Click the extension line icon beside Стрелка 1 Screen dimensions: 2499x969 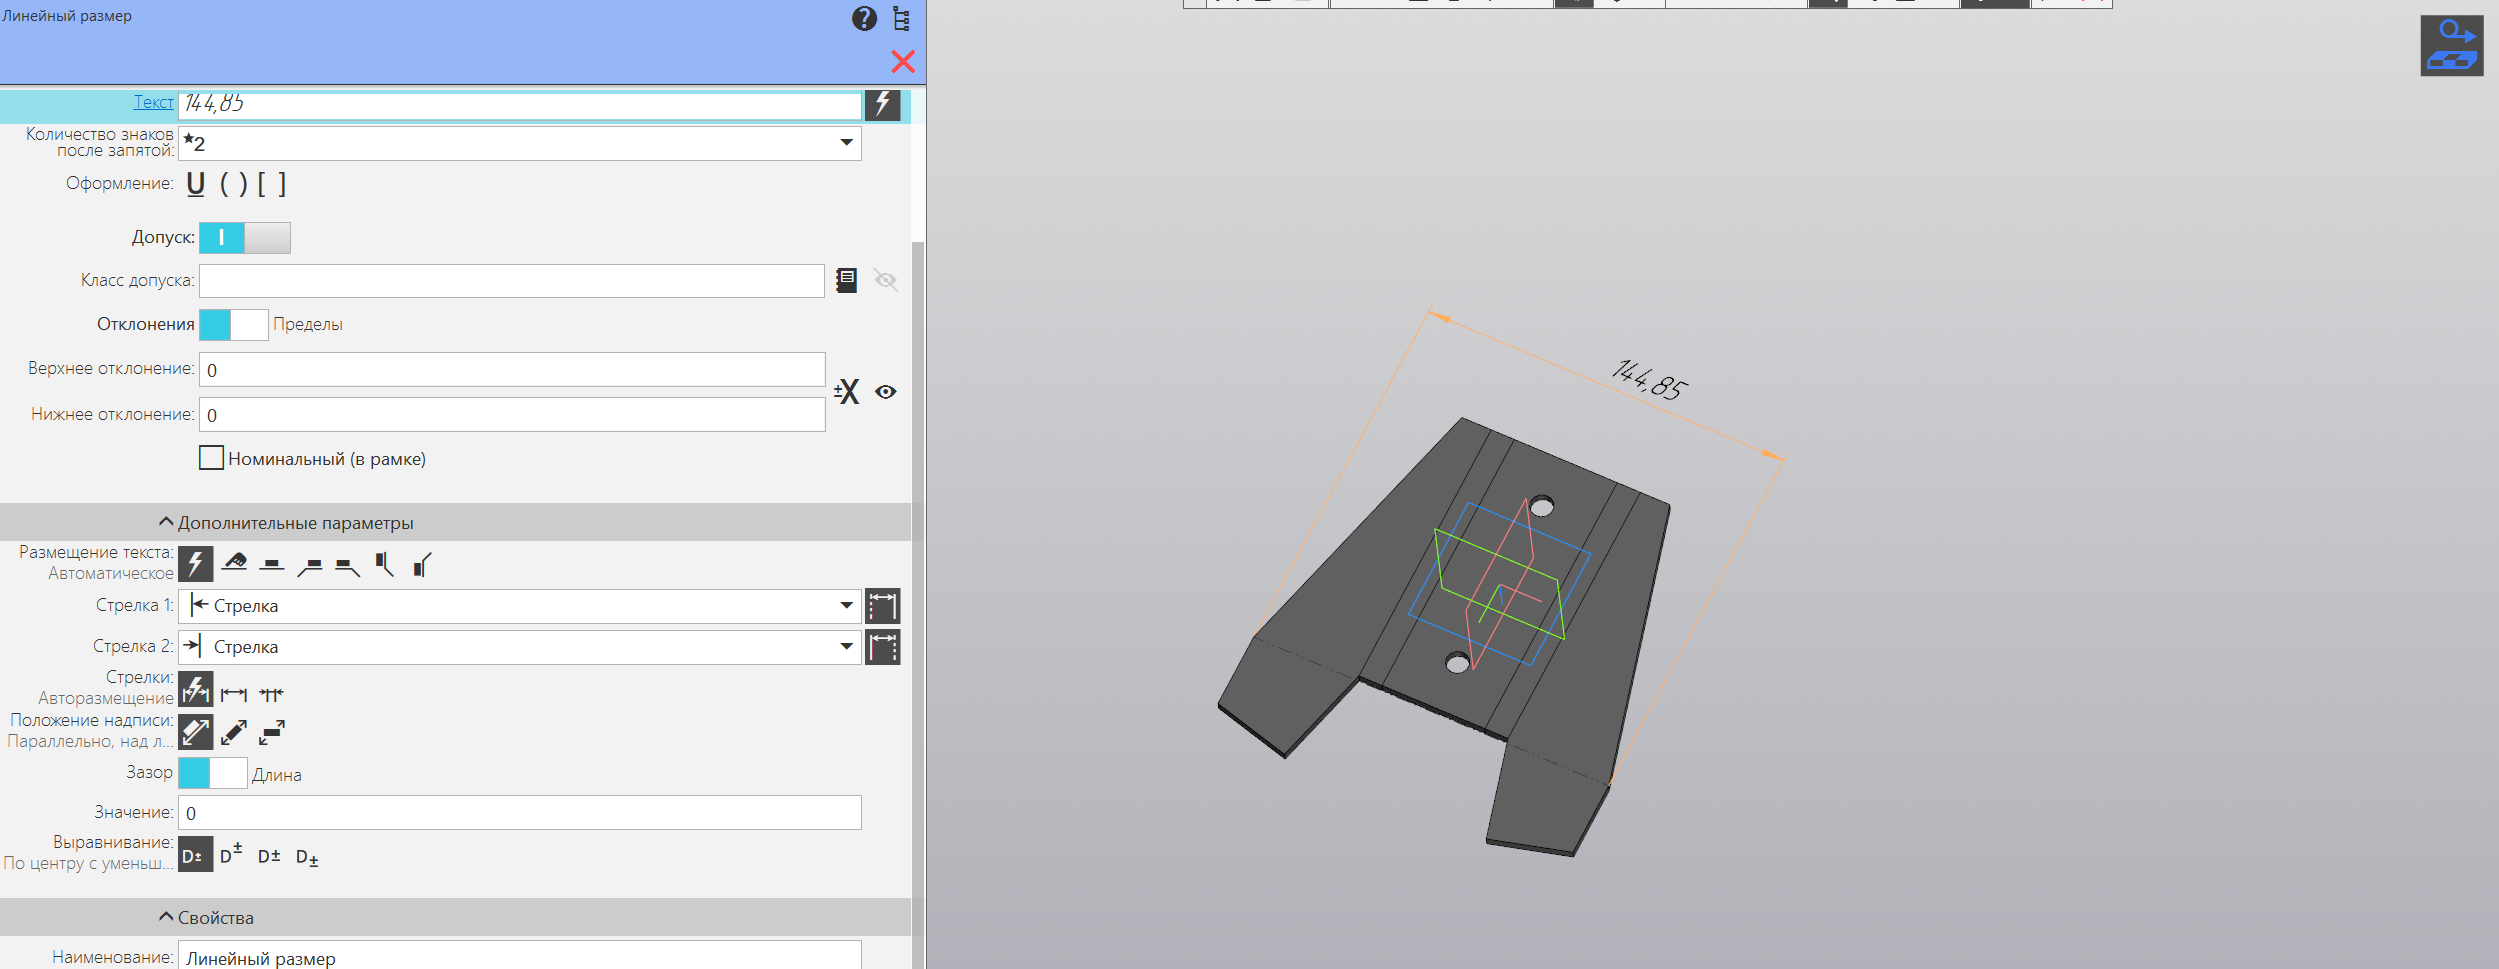coord(882,606)
